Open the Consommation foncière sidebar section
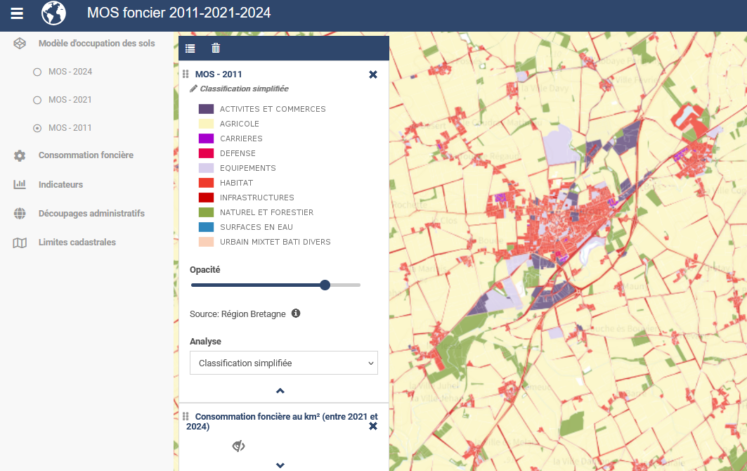Screen dimensions: 747x471 click(x=85, y=155)
